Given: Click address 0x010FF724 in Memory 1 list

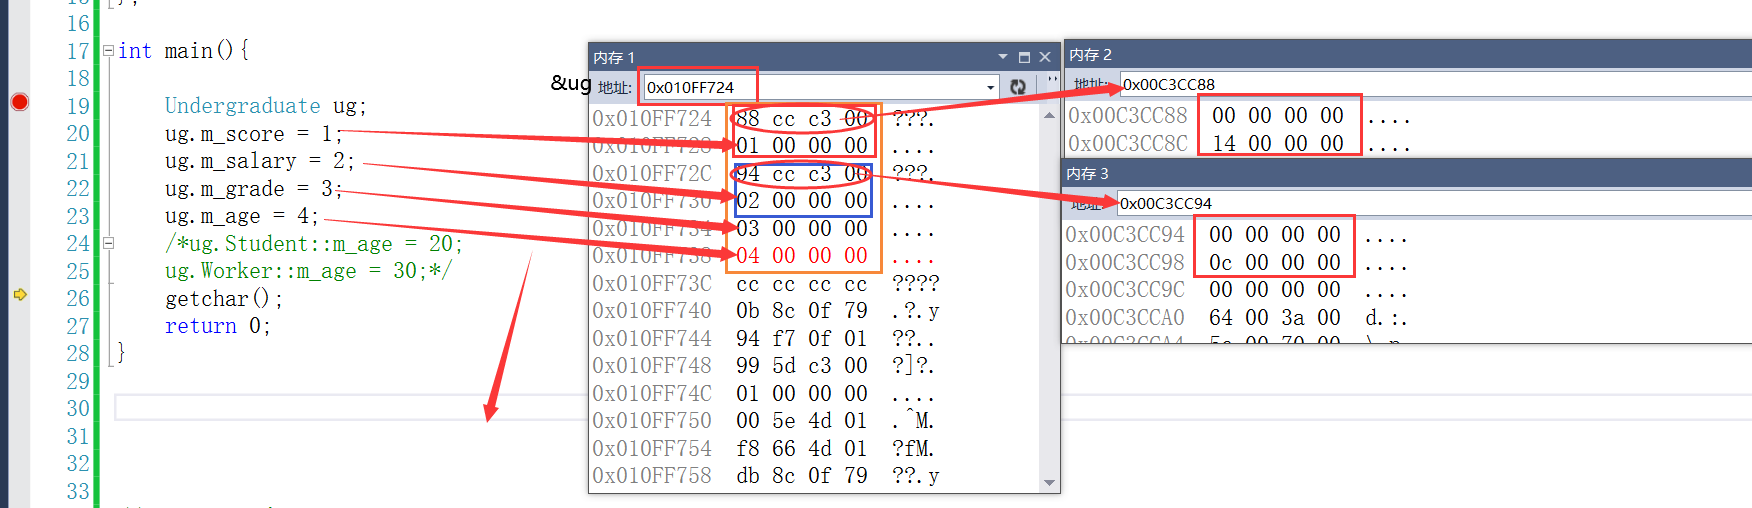Looking at the screenshot, I should click(652, 119).
